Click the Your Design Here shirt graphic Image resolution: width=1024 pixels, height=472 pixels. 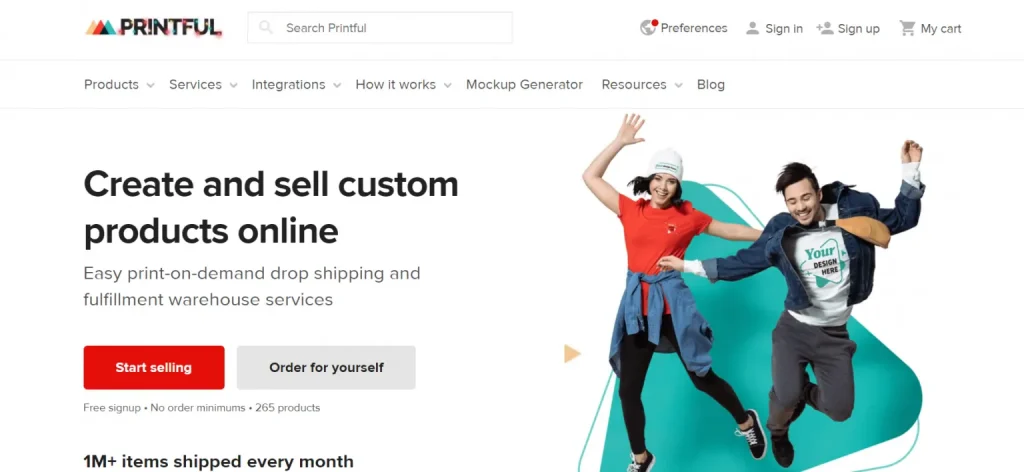click(824, 264)
